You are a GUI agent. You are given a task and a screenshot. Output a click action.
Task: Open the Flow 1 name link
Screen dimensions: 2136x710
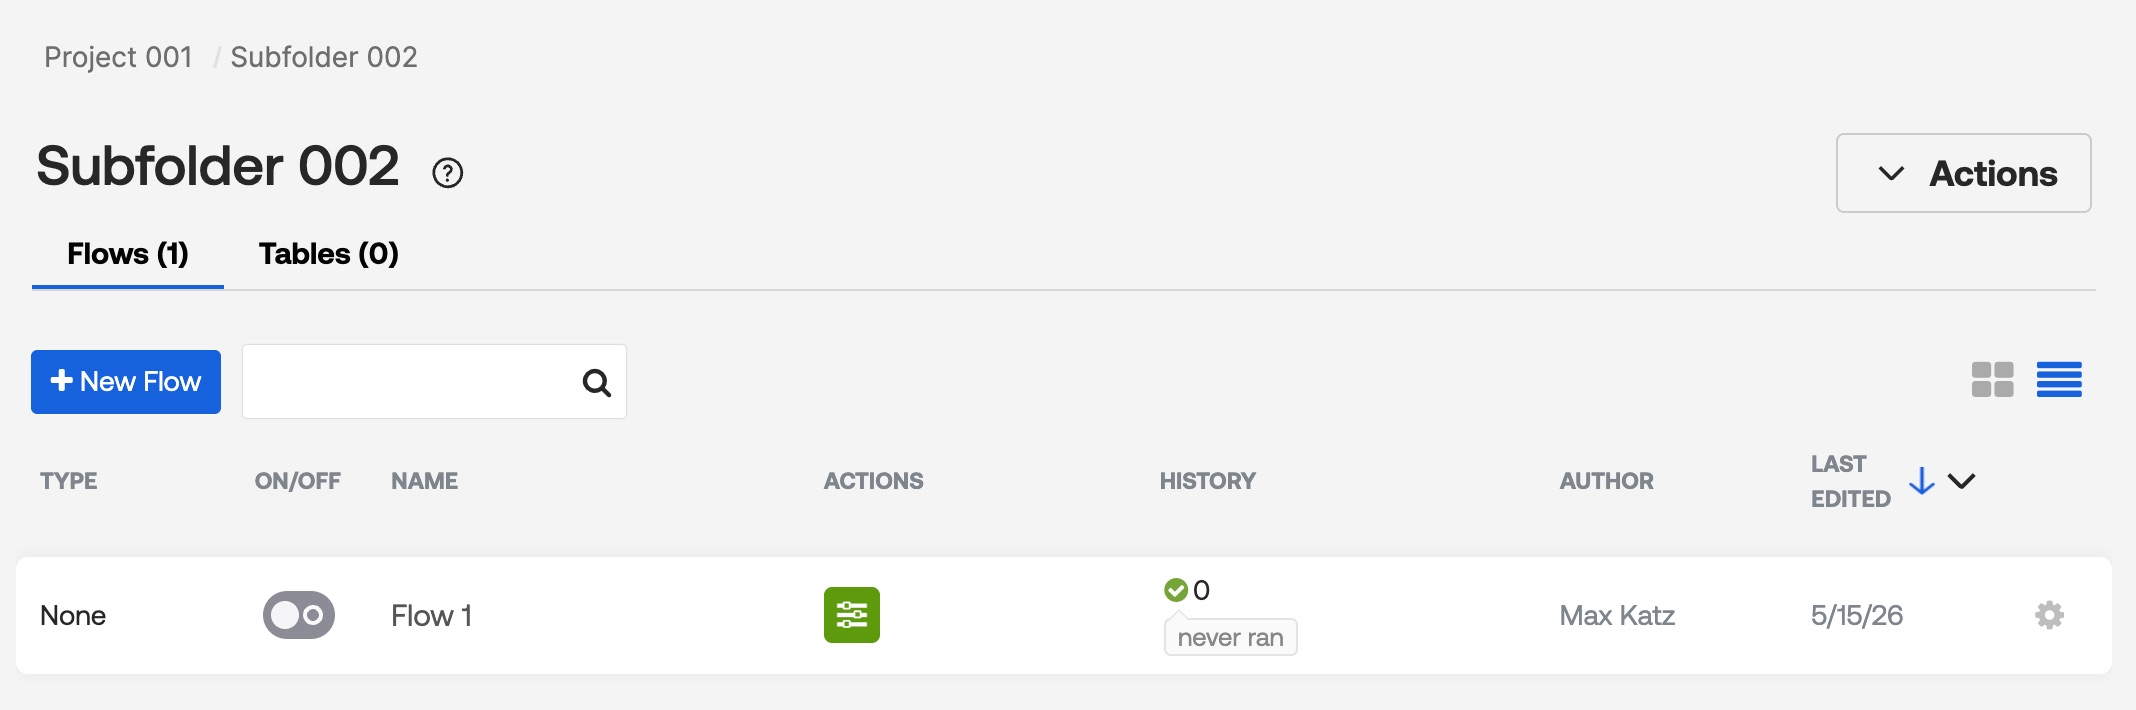point(431,615)
